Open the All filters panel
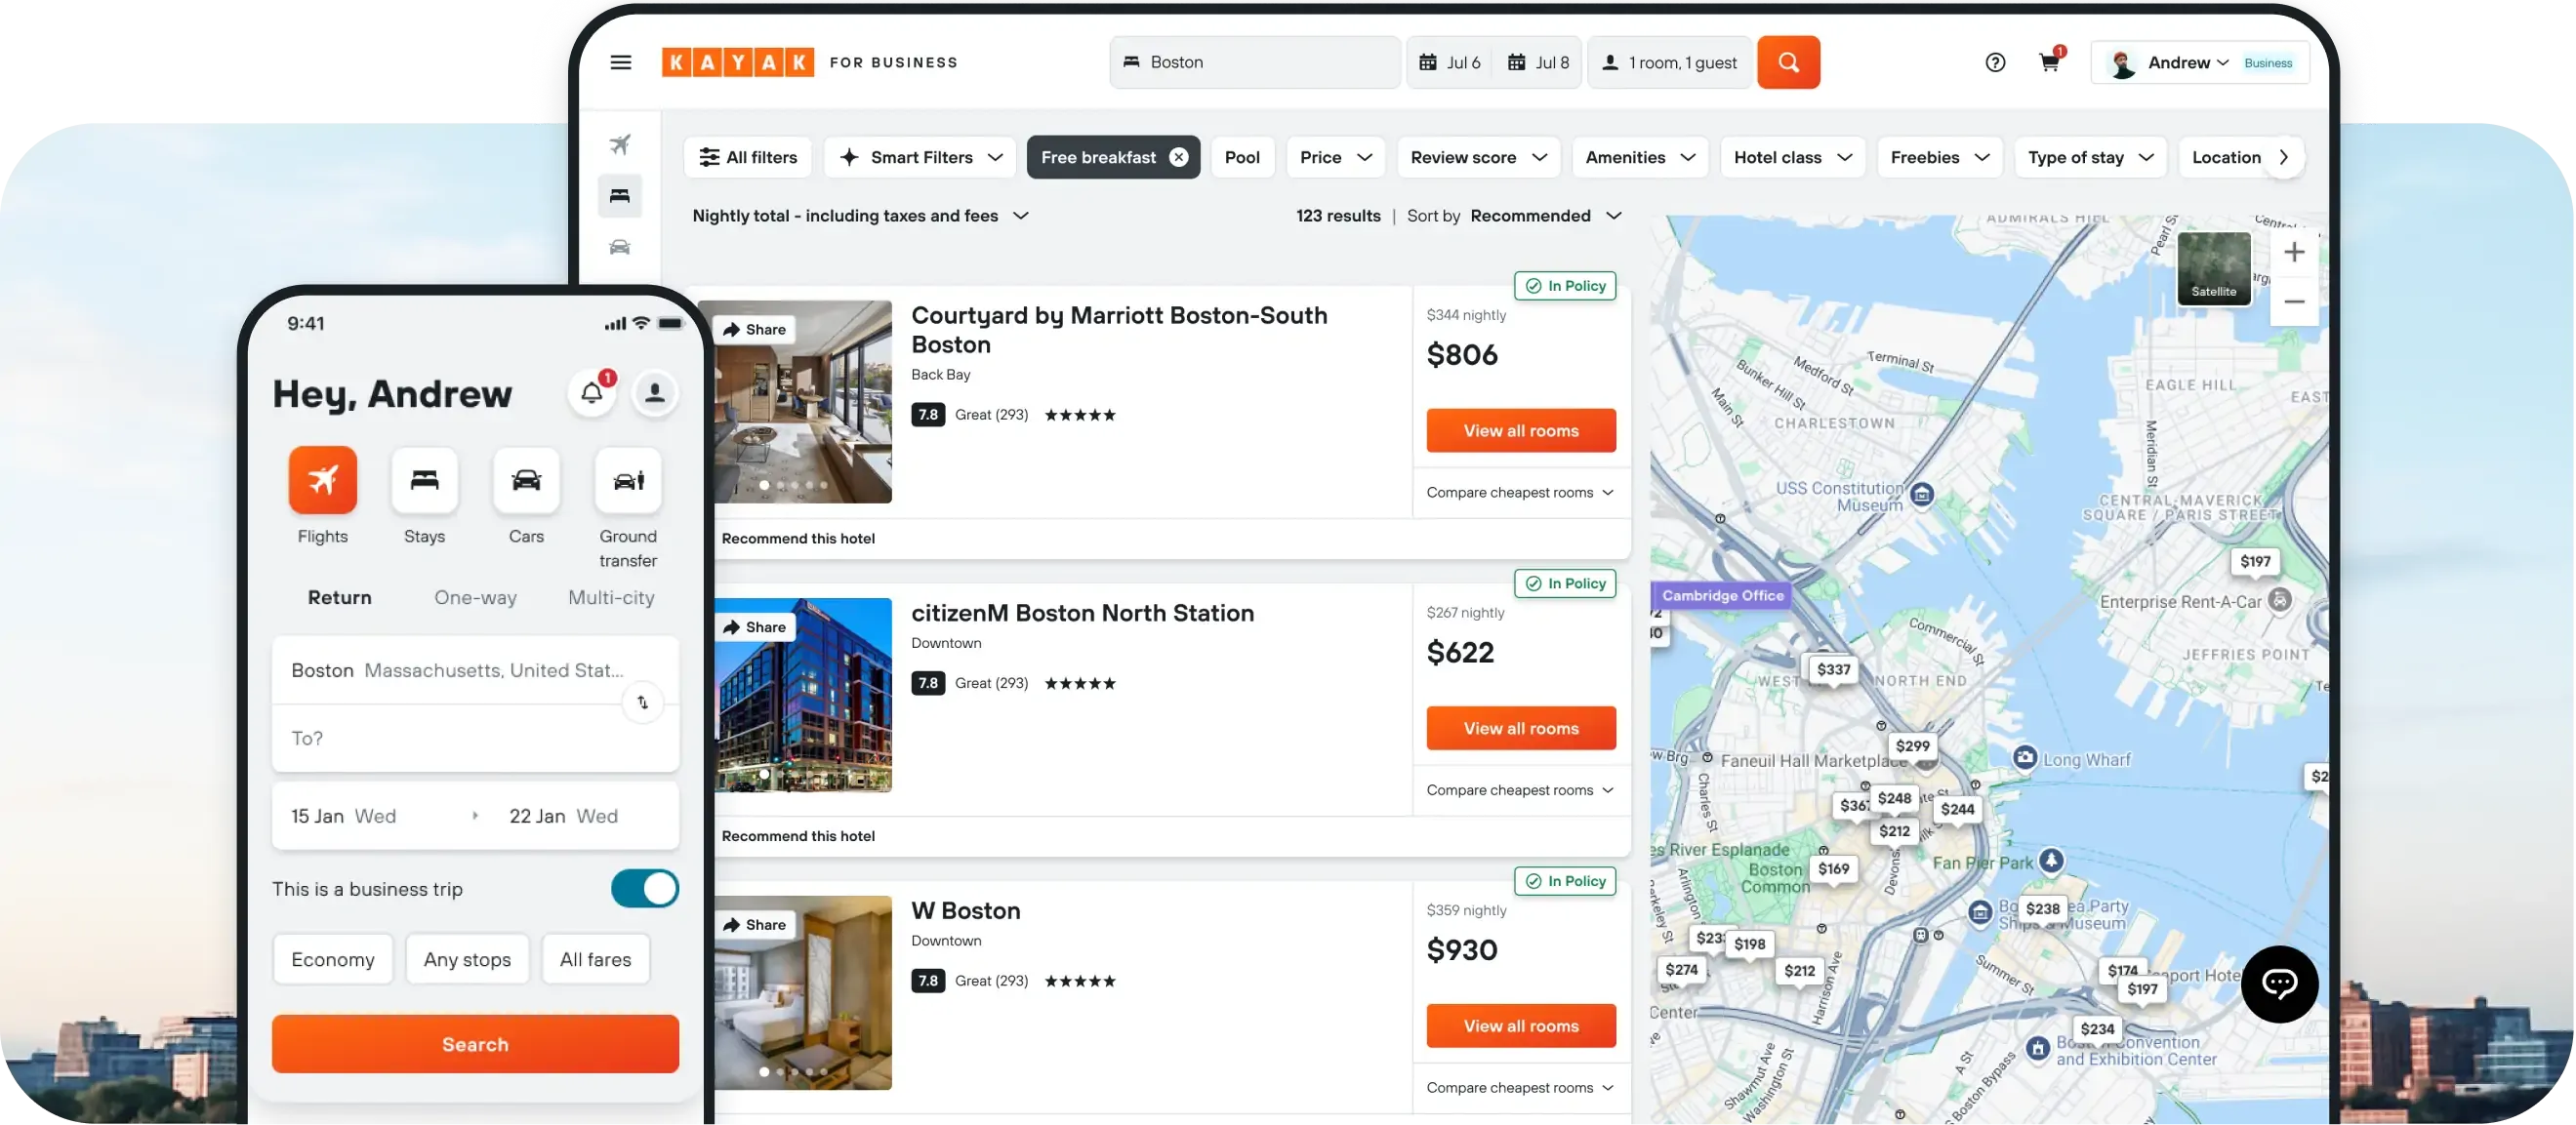 click(748, 157)
